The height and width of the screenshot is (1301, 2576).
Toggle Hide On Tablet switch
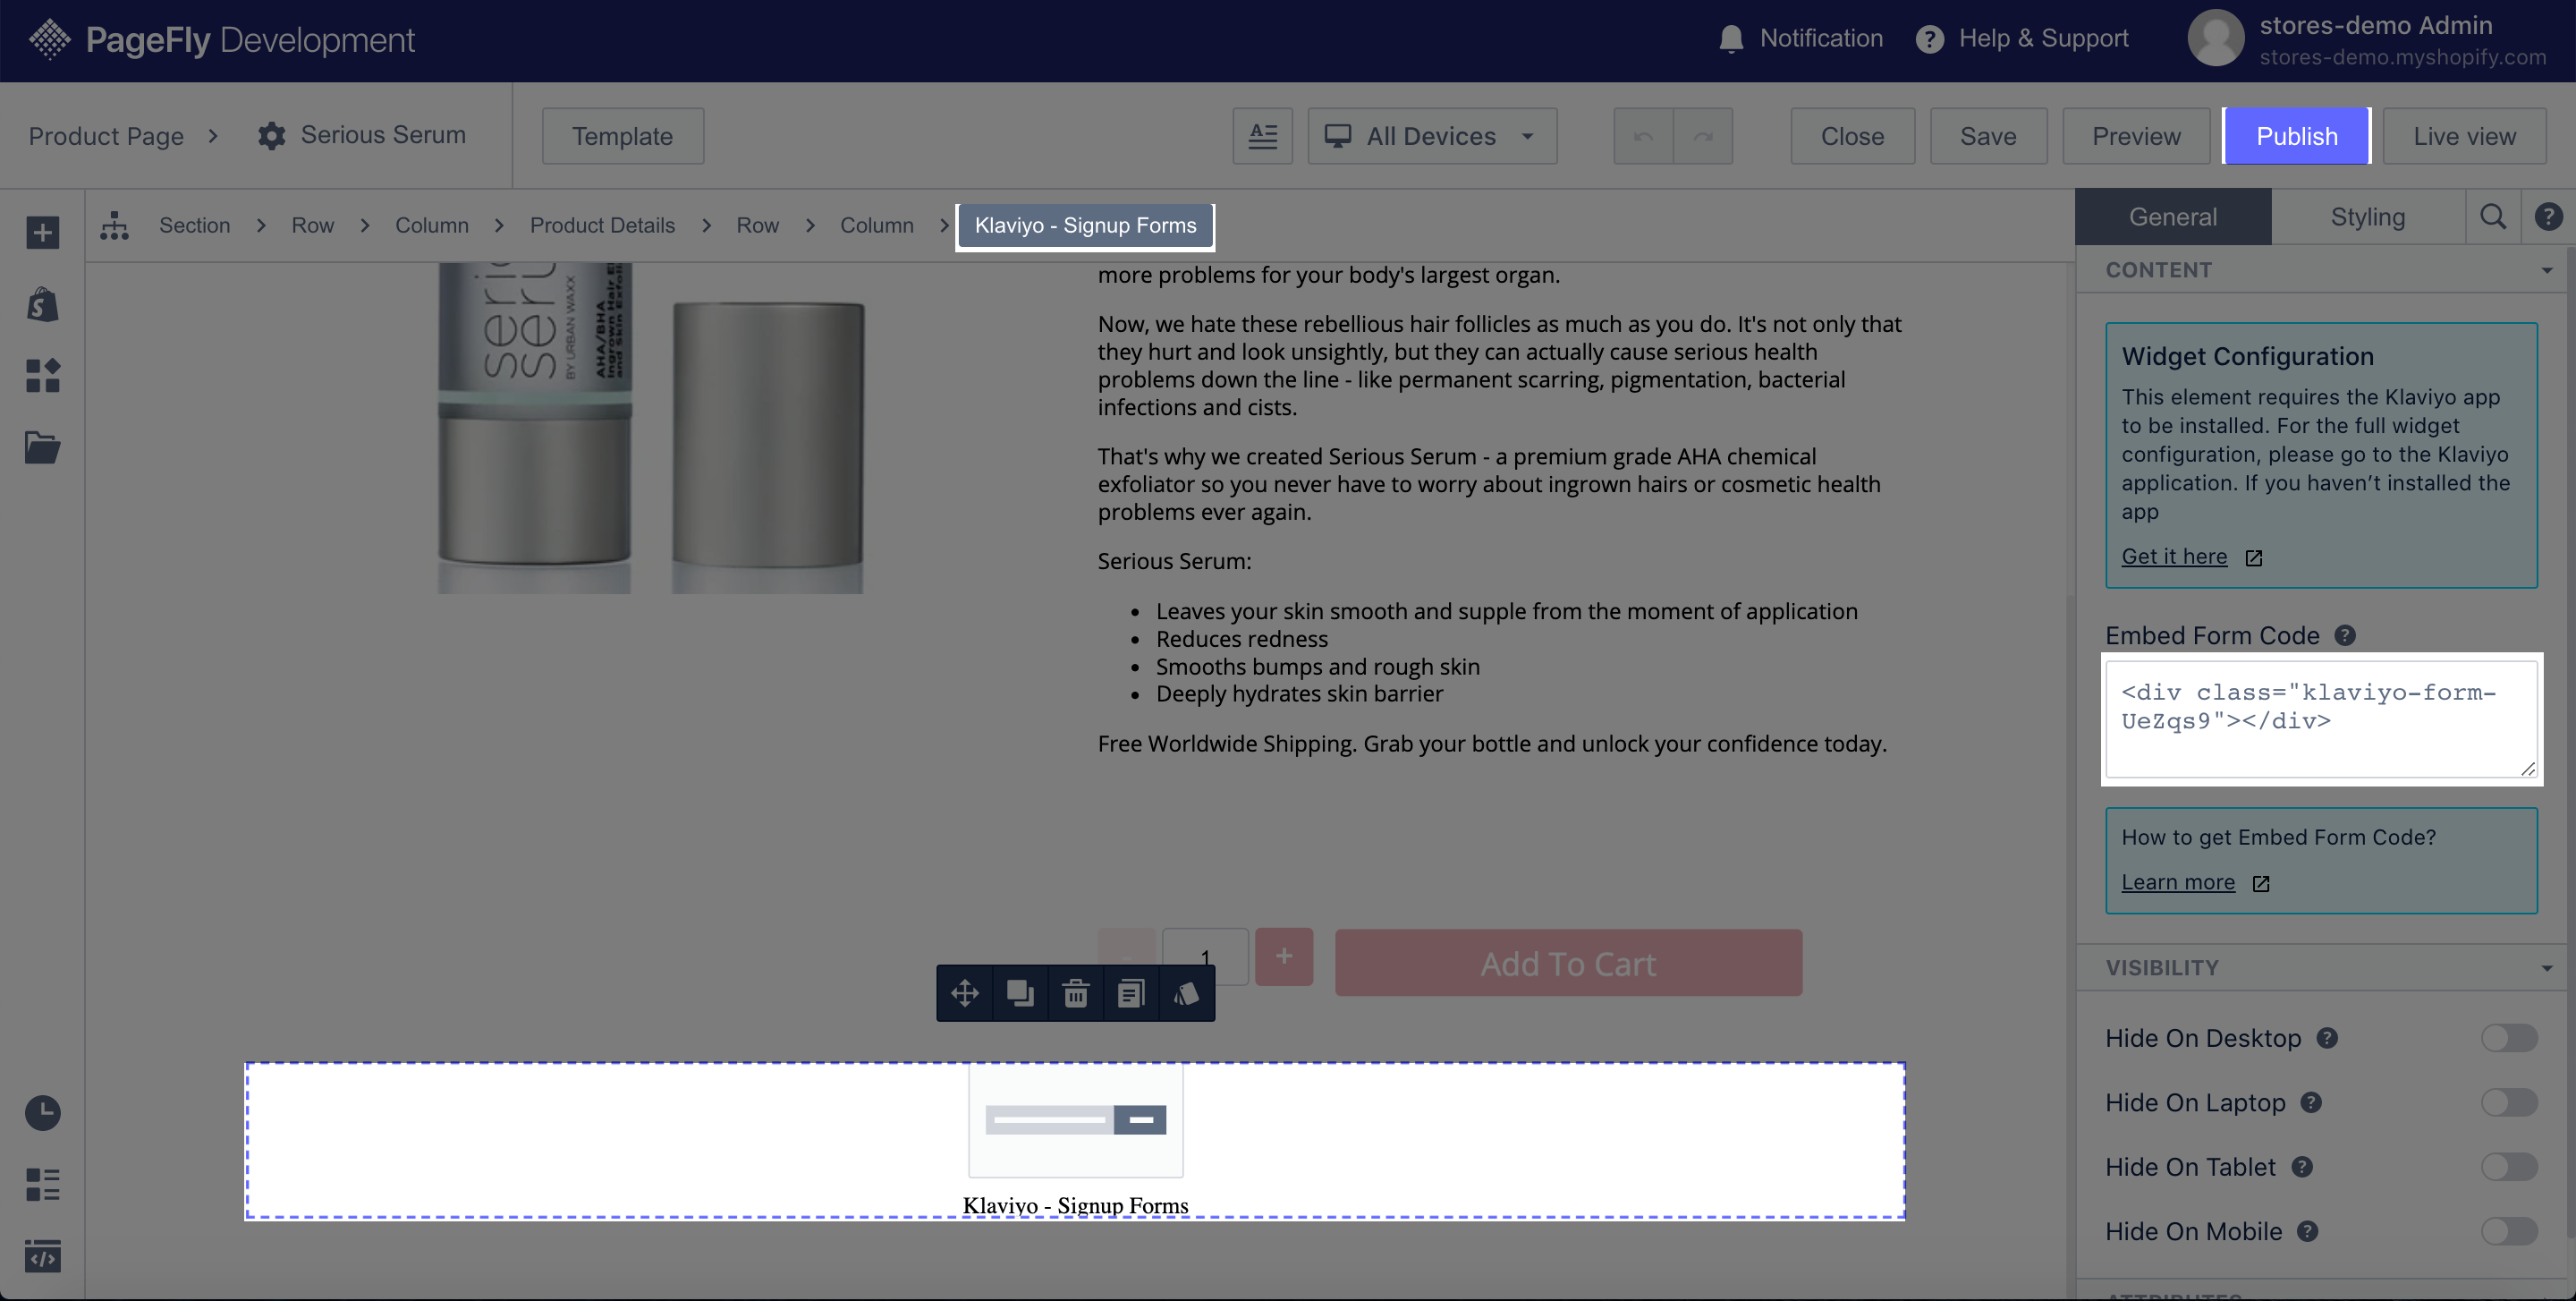[2508, 1167]
